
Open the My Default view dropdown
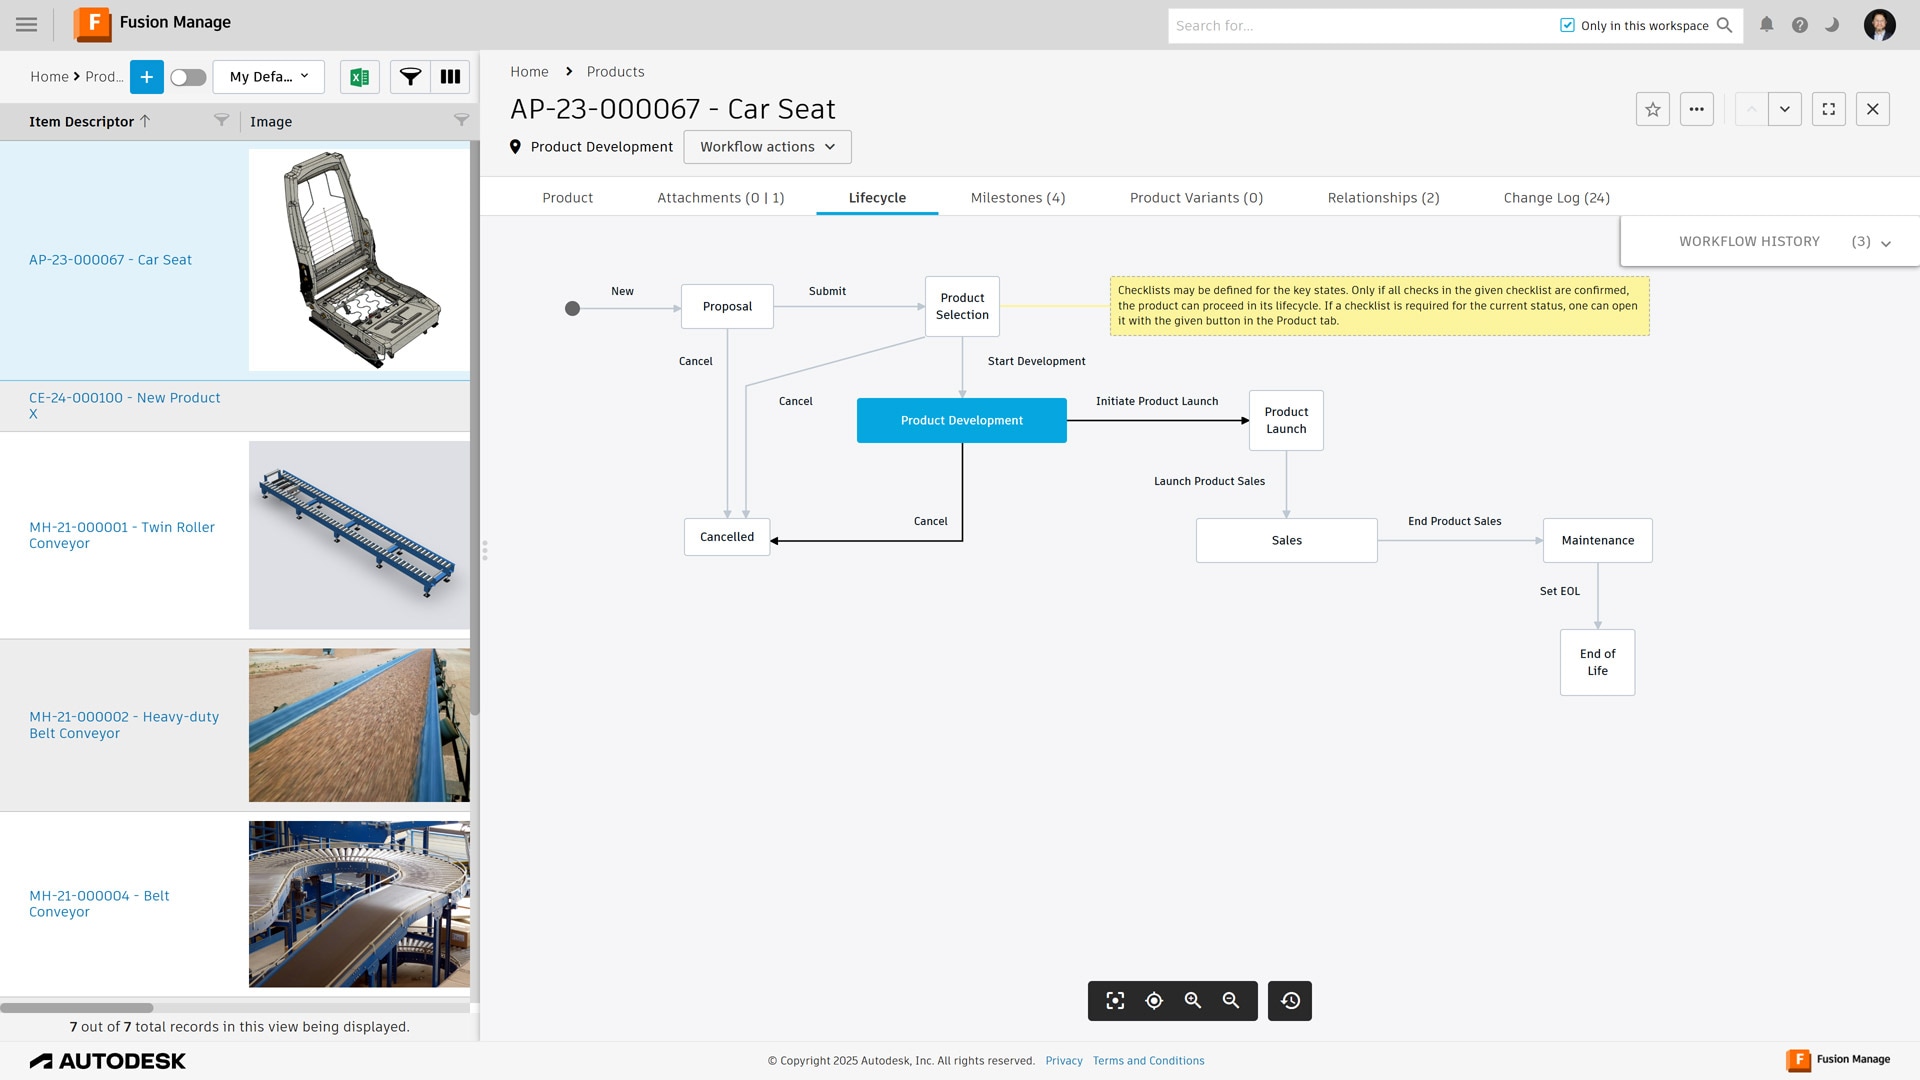click(x=268, y=77)
